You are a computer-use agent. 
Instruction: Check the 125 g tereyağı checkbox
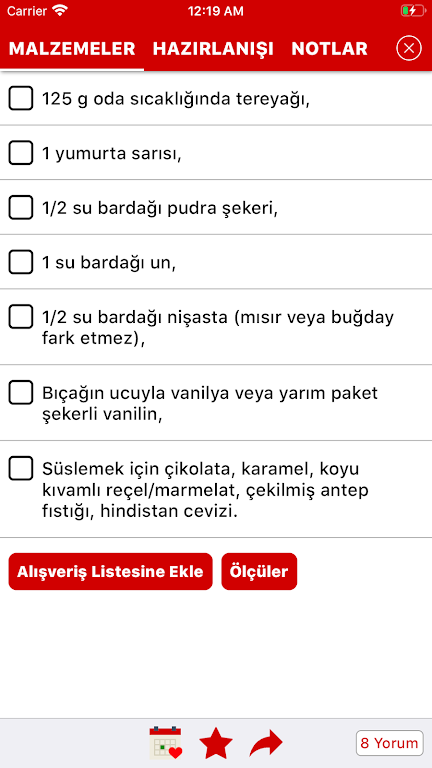click(x=21, y=98)
